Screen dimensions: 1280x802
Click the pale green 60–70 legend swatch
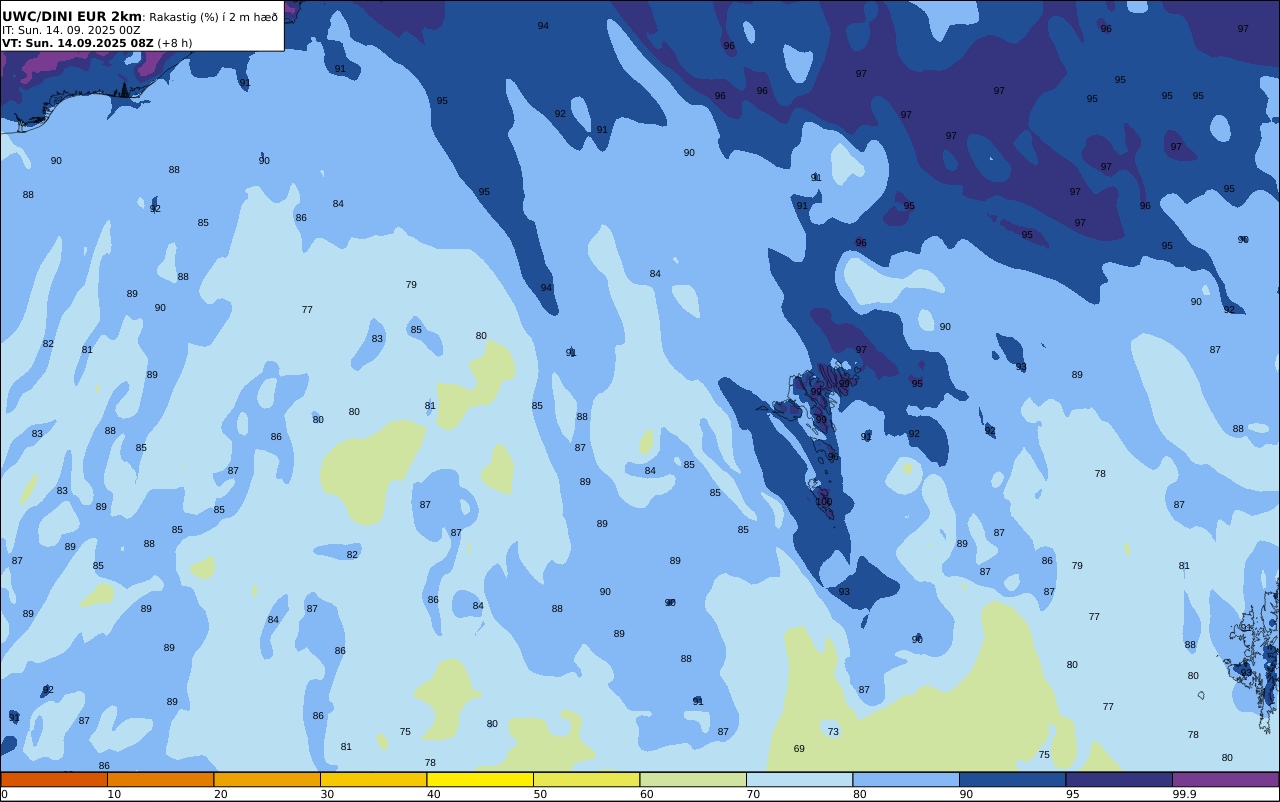pyautogui.click(x=693, y=779)
